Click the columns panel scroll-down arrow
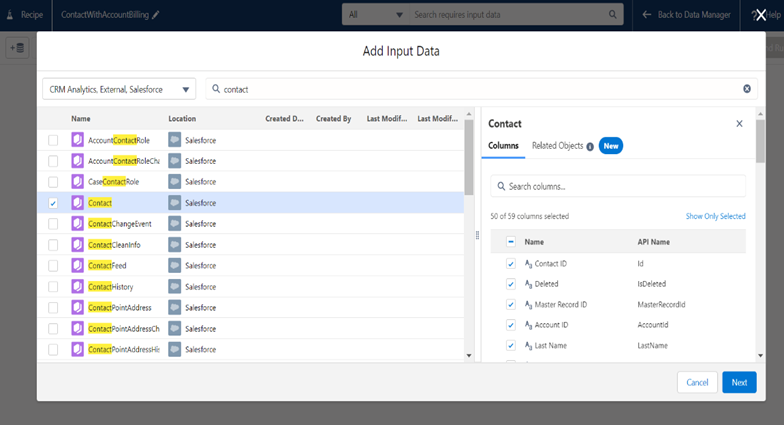Viewport: 784px width, 425px height. (x=760, y=356)
